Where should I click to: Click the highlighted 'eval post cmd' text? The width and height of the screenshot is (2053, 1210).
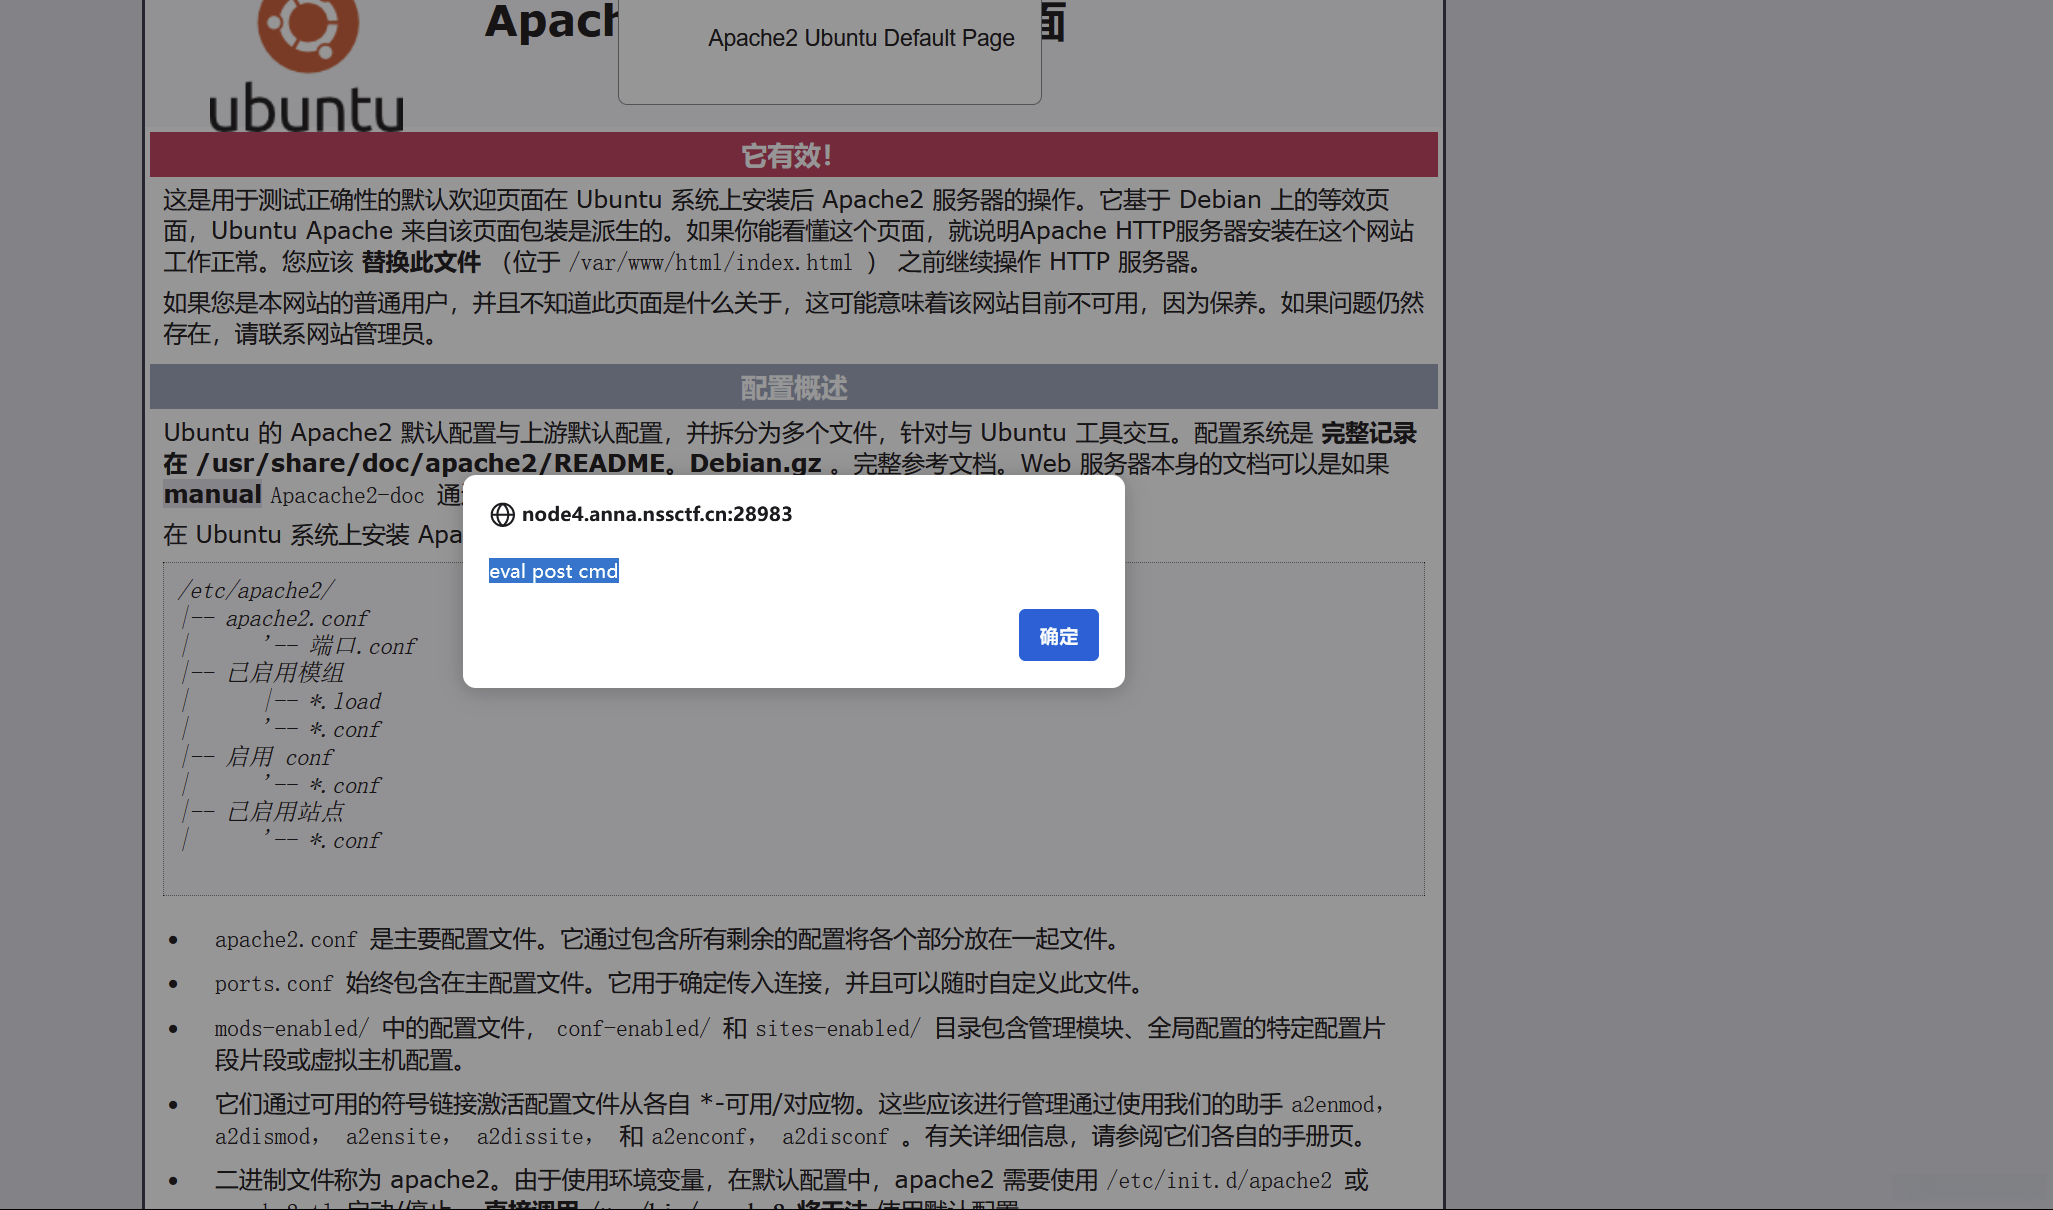[x=553, y=571]
